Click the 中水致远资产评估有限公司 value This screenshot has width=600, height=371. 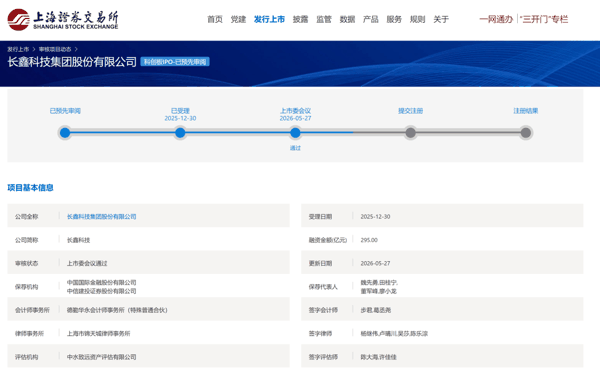tap(101, 357)
